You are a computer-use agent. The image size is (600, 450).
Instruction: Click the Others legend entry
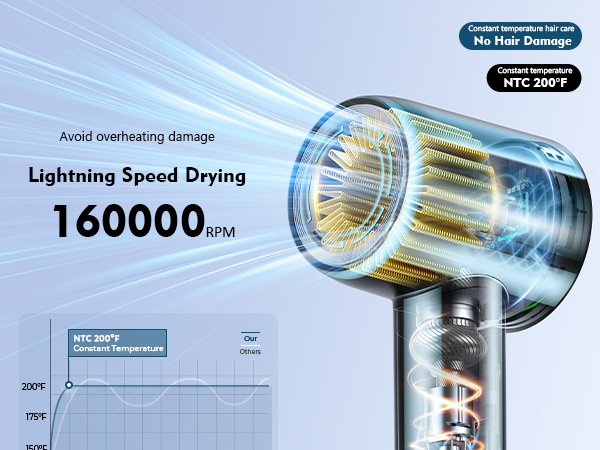(250, 352)
